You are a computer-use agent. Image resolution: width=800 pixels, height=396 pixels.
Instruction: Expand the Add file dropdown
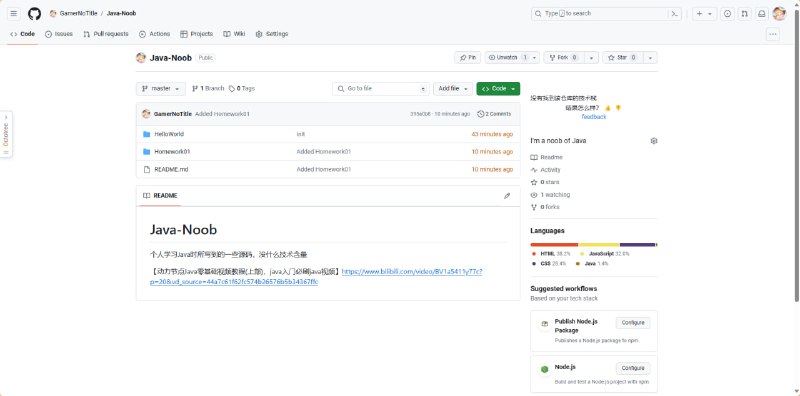coord(453,89)
